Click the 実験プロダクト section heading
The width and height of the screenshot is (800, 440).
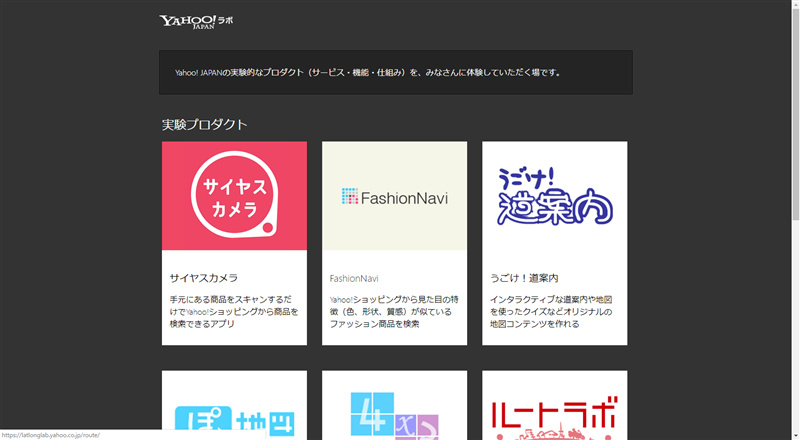(x=205, y=125)
